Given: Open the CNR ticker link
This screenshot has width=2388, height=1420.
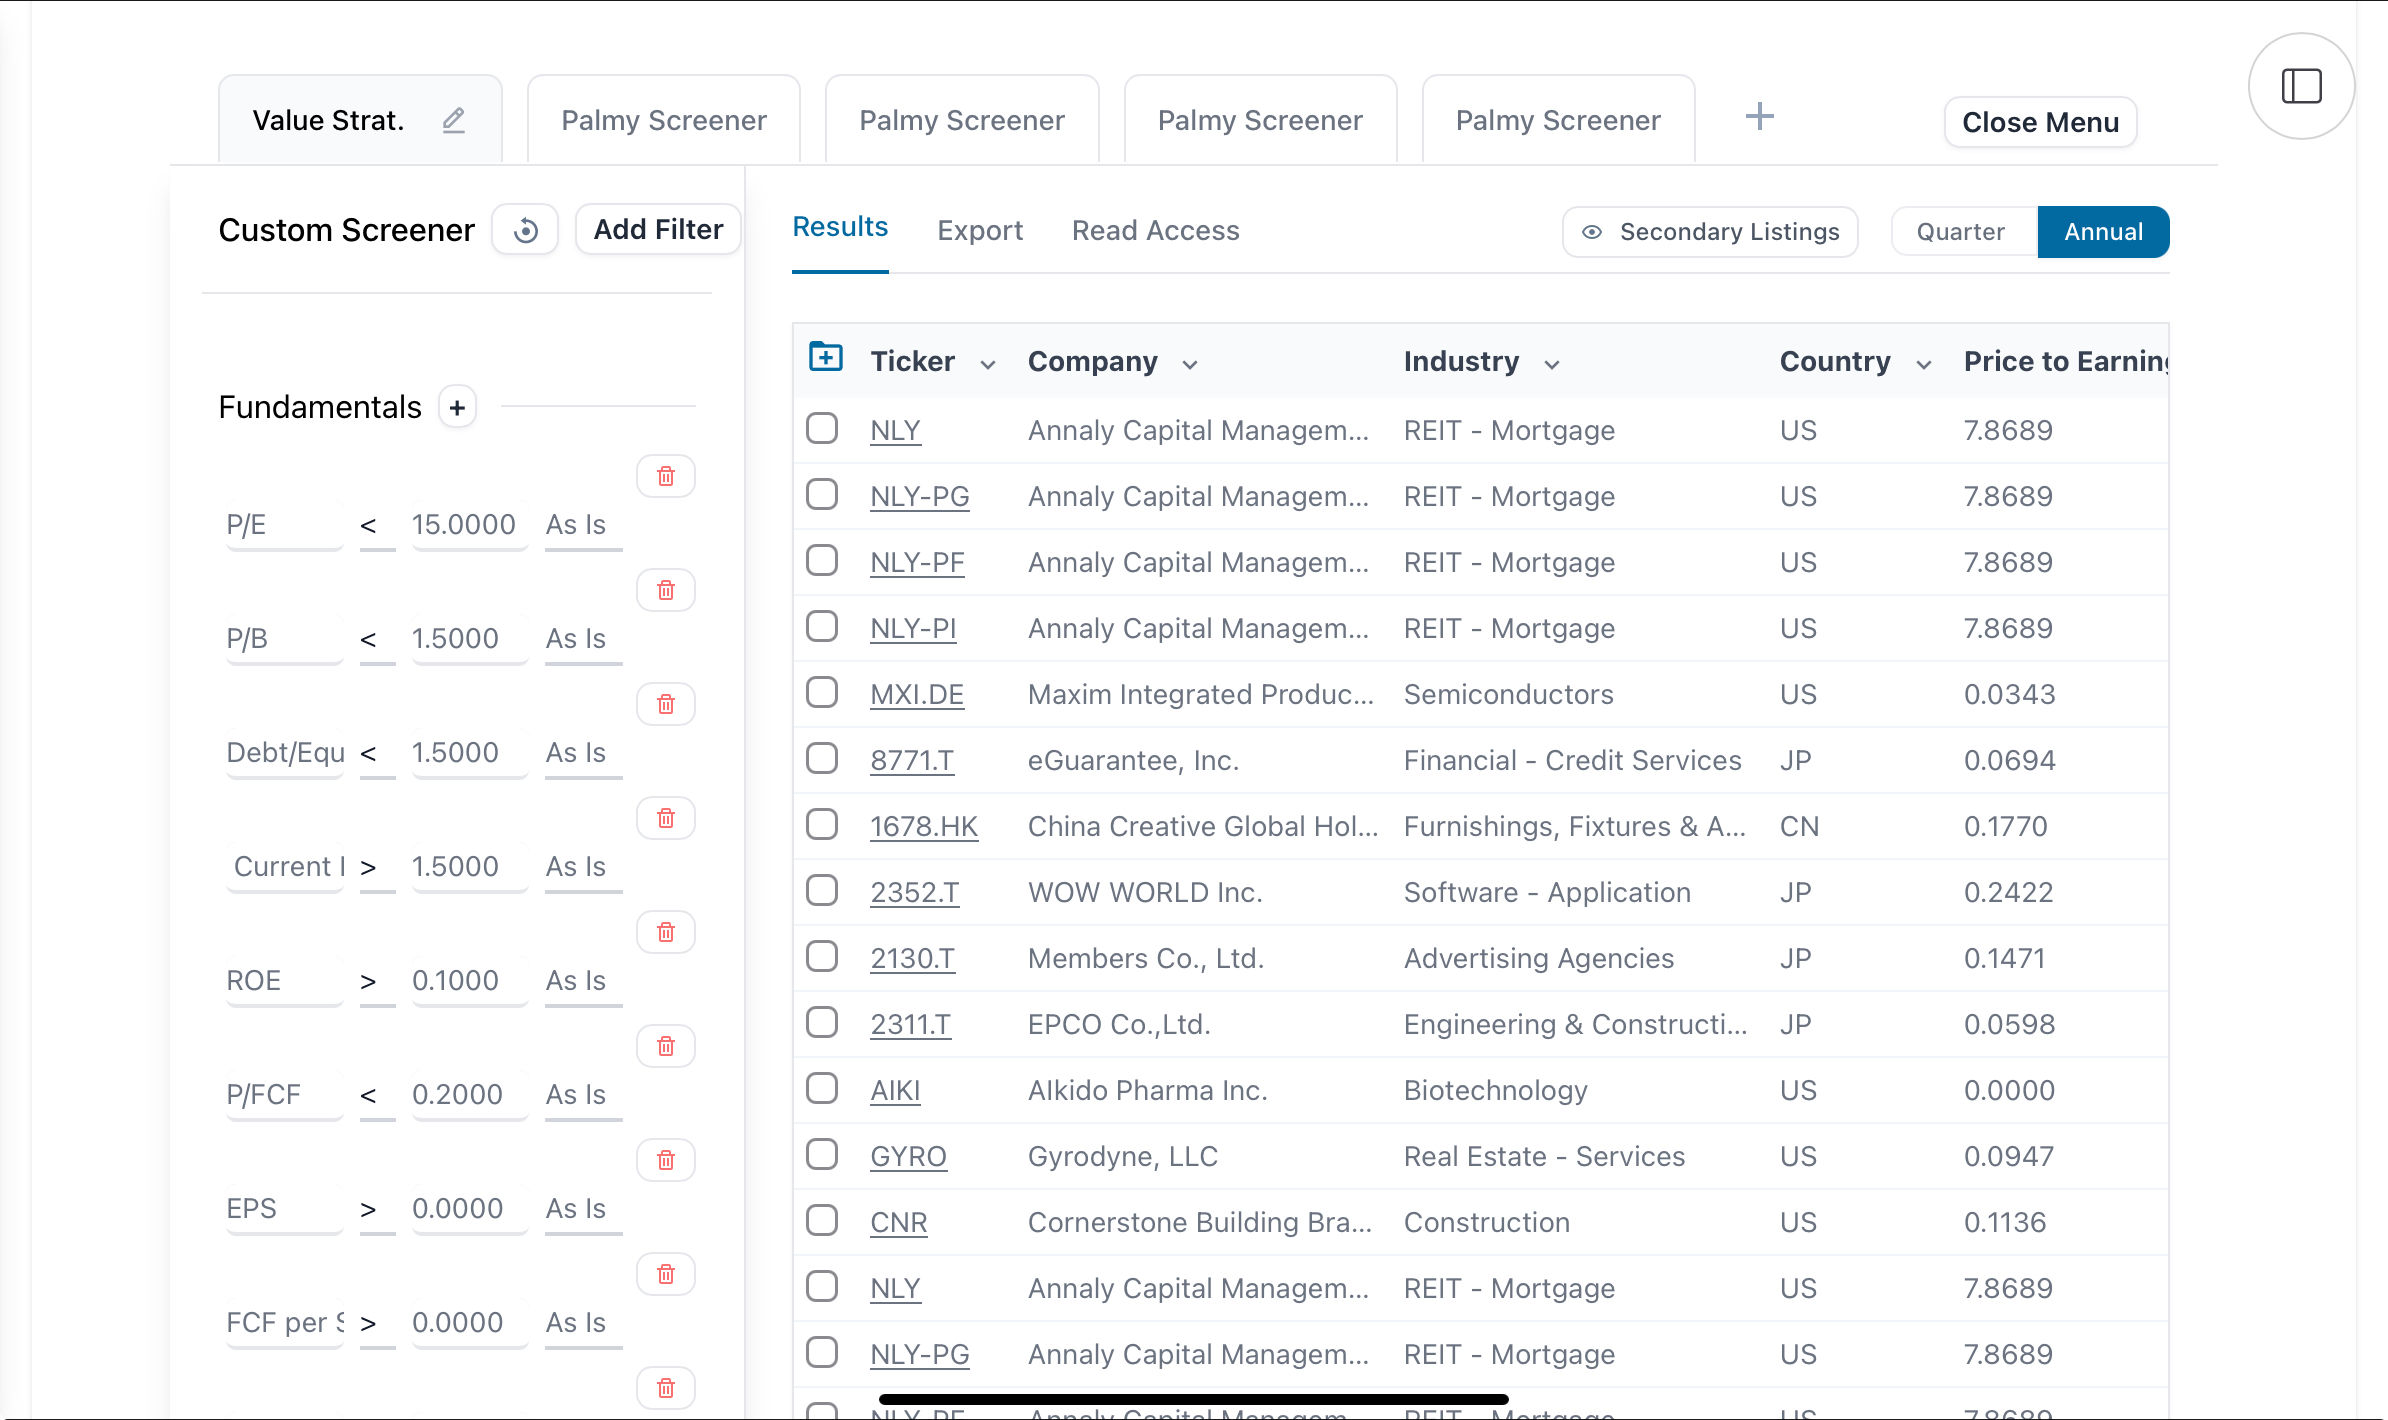Looking at the screenshot, I should 899,1222.
